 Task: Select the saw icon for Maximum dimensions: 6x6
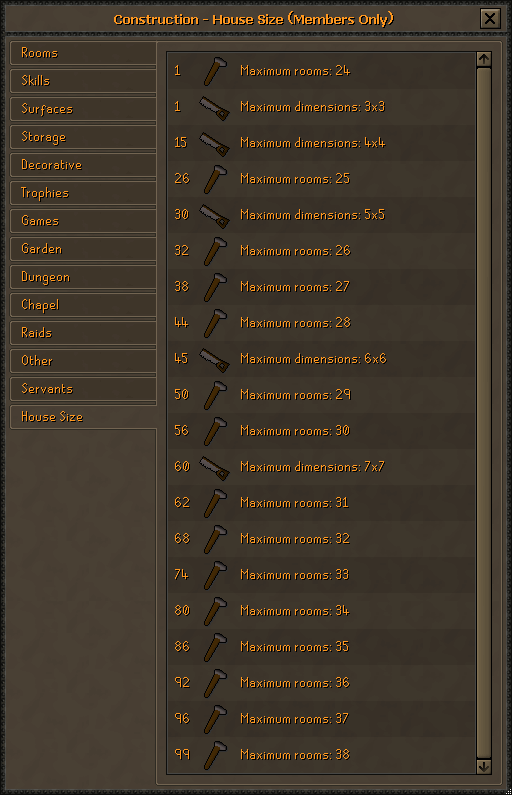click(x=214, y=359)
